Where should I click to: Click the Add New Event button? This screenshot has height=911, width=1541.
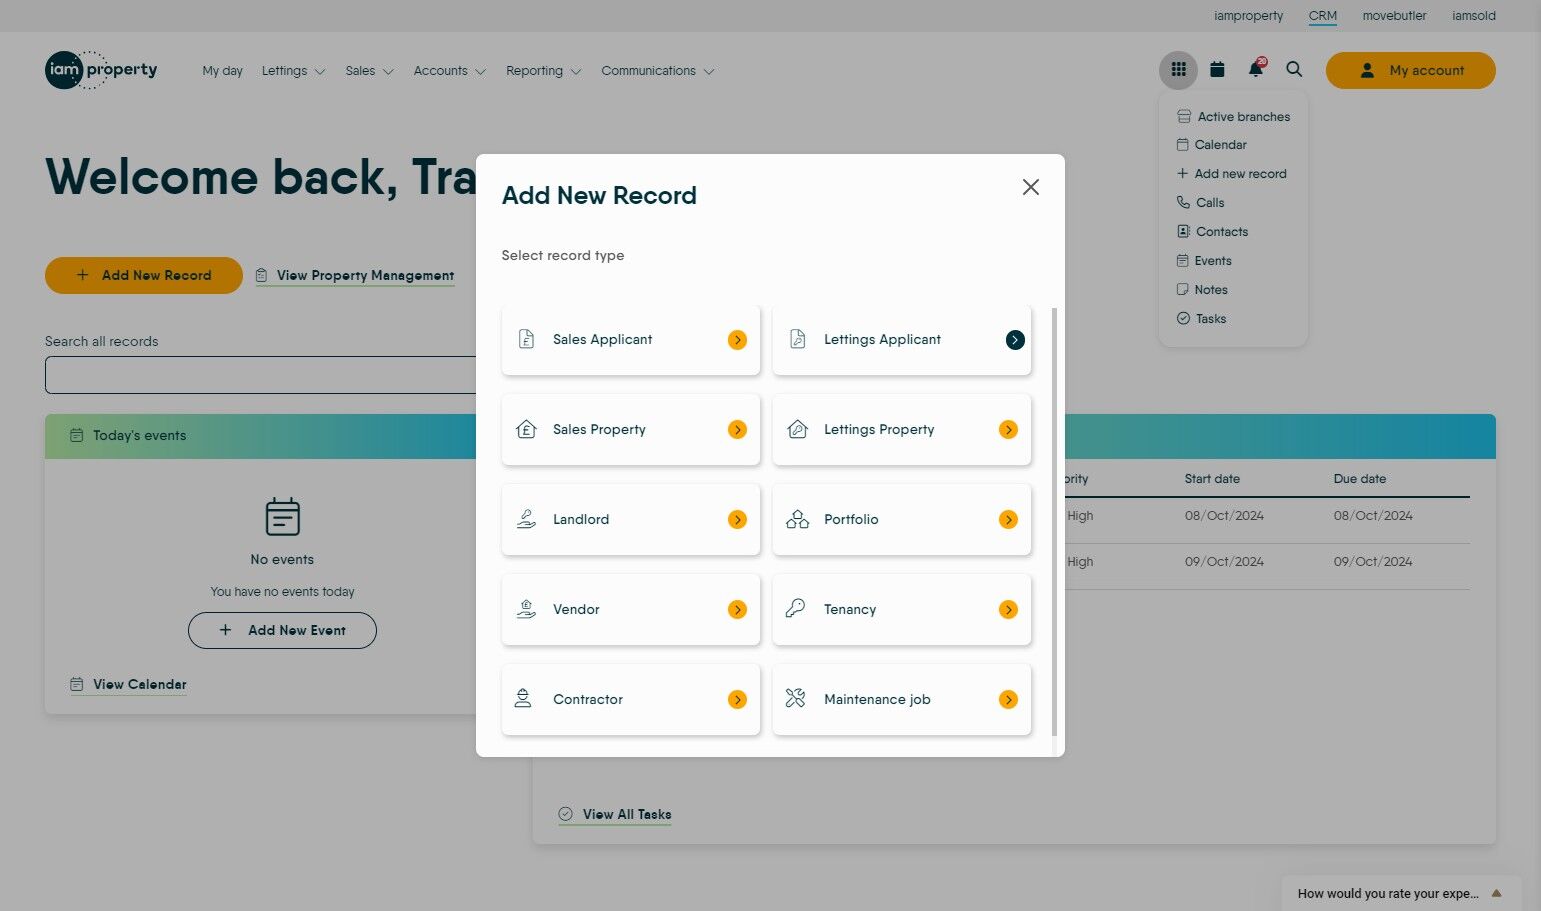(x=282, y=630)
